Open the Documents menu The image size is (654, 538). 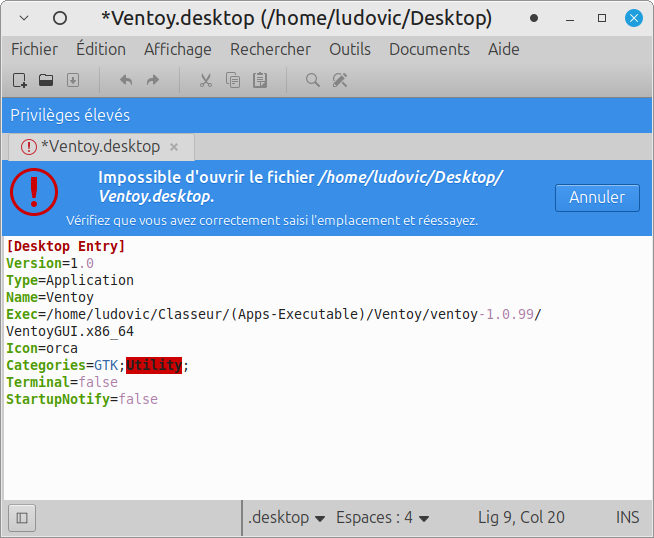click(x=429, y=49)
